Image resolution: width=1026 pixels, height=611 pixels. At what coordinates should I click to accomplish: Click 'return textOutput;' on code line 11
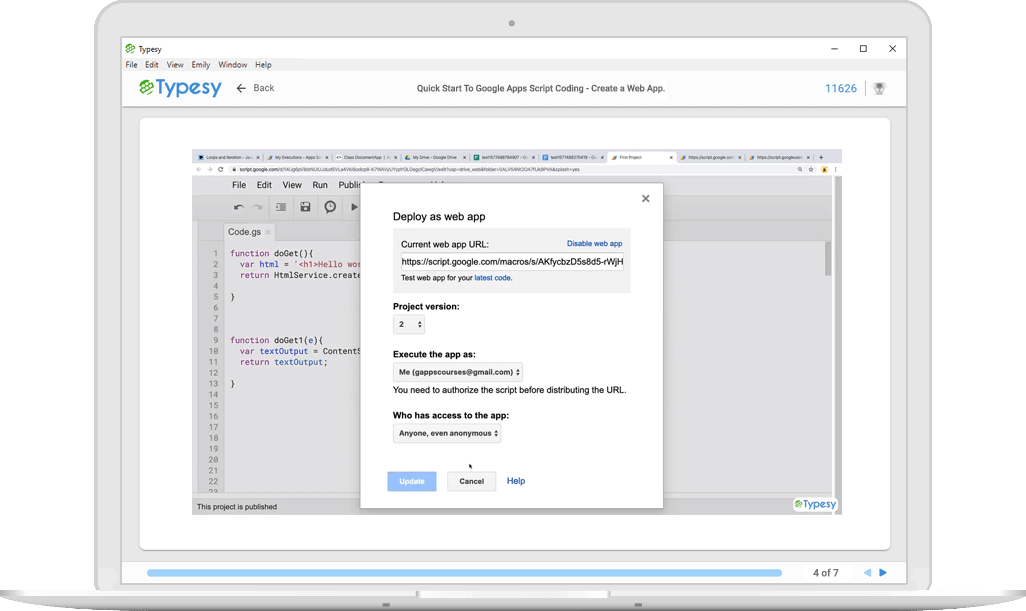283,362
